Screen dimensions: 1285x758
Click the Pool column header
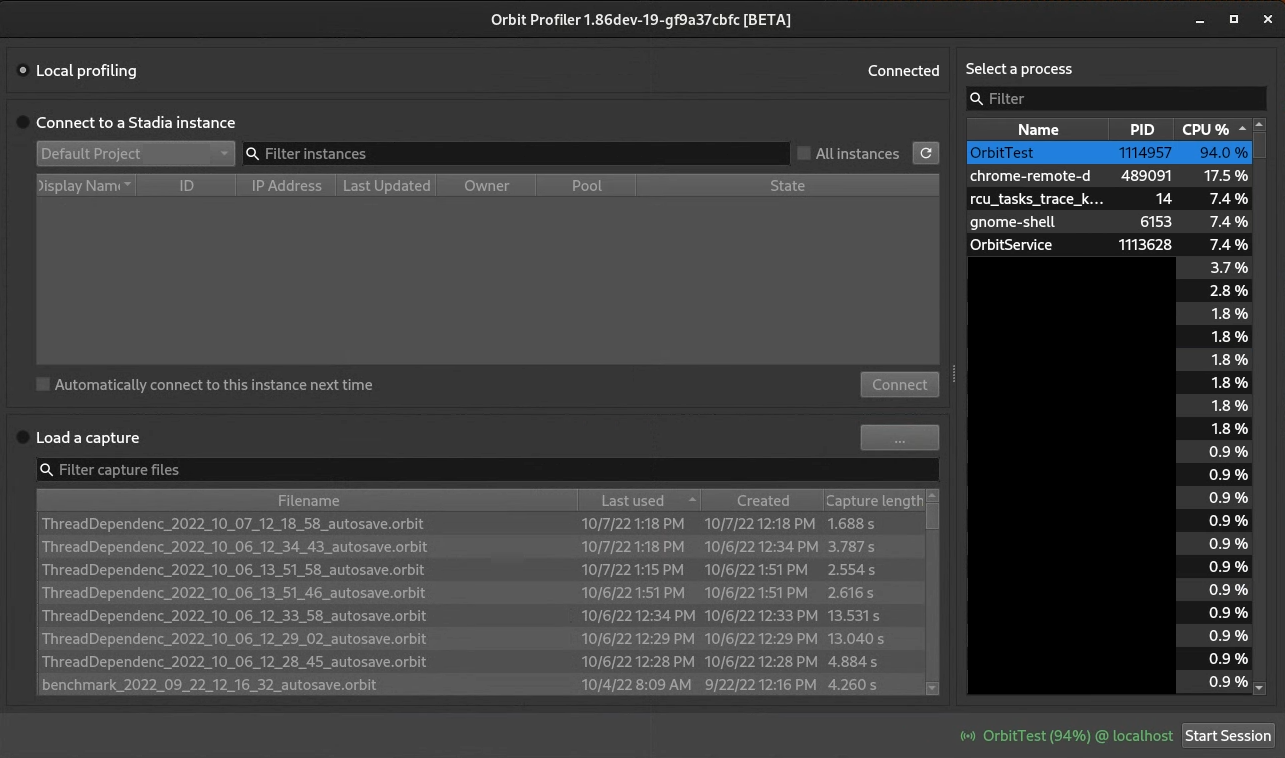tap(586, 186)
